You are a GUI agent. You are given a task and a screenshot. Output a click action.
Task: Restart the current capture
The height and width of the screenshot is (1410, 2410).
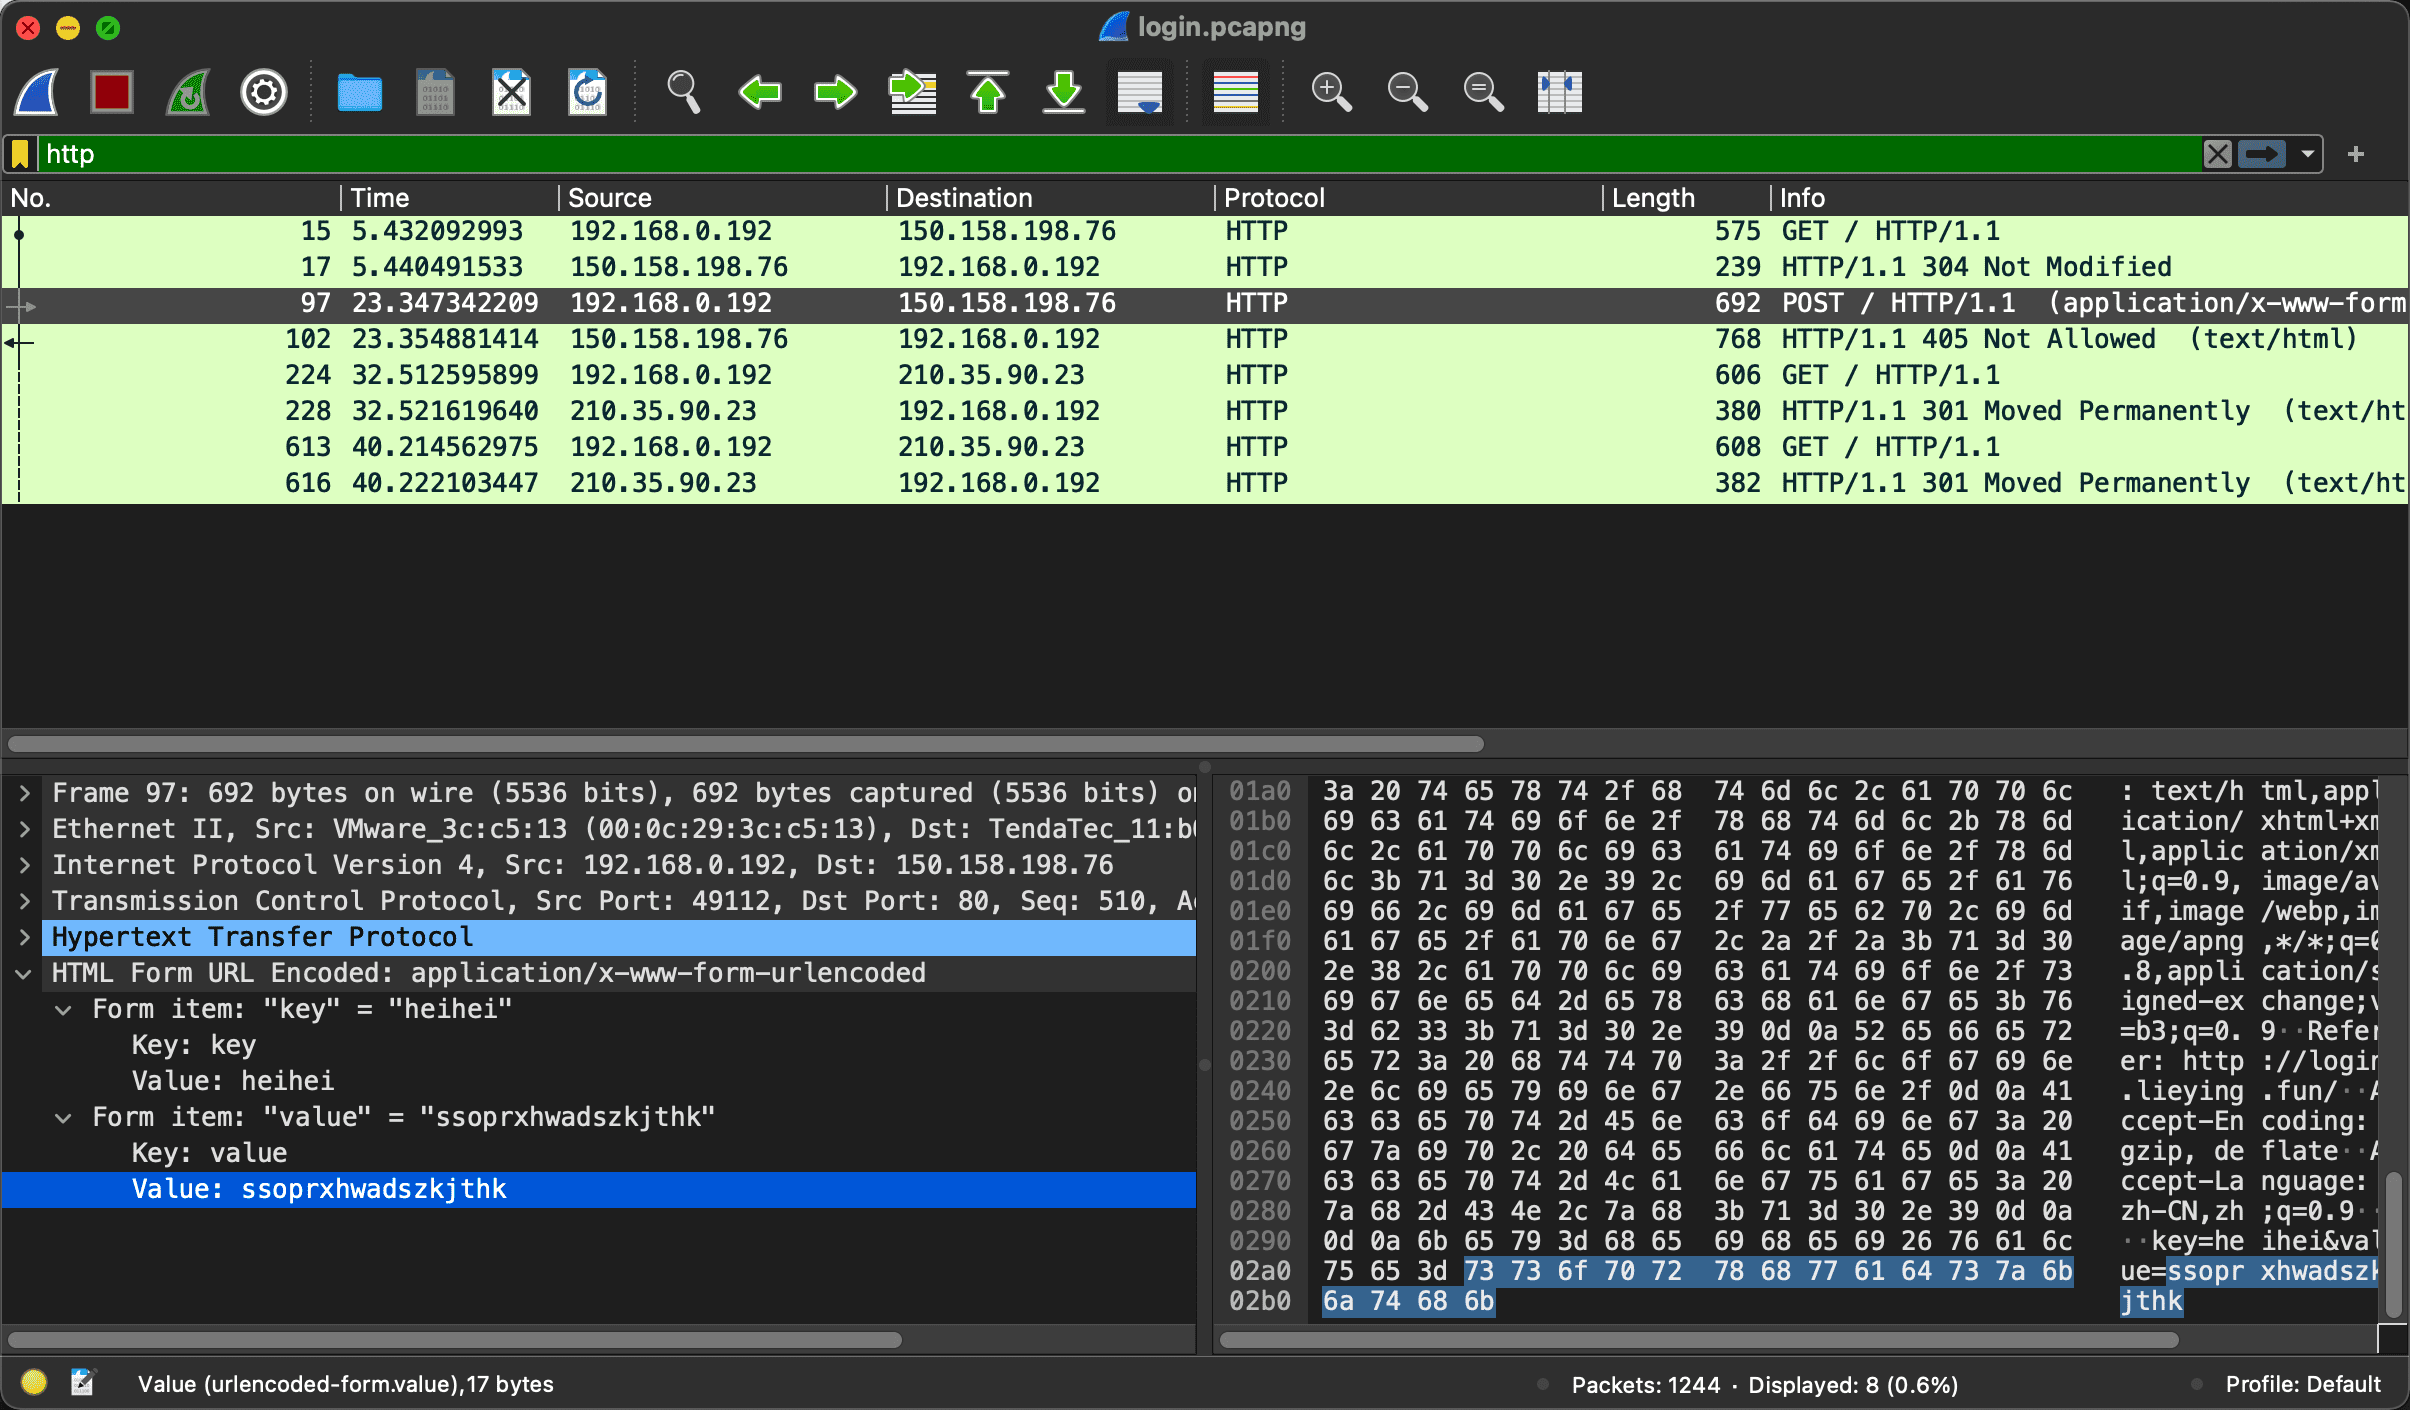click(188, 93)
